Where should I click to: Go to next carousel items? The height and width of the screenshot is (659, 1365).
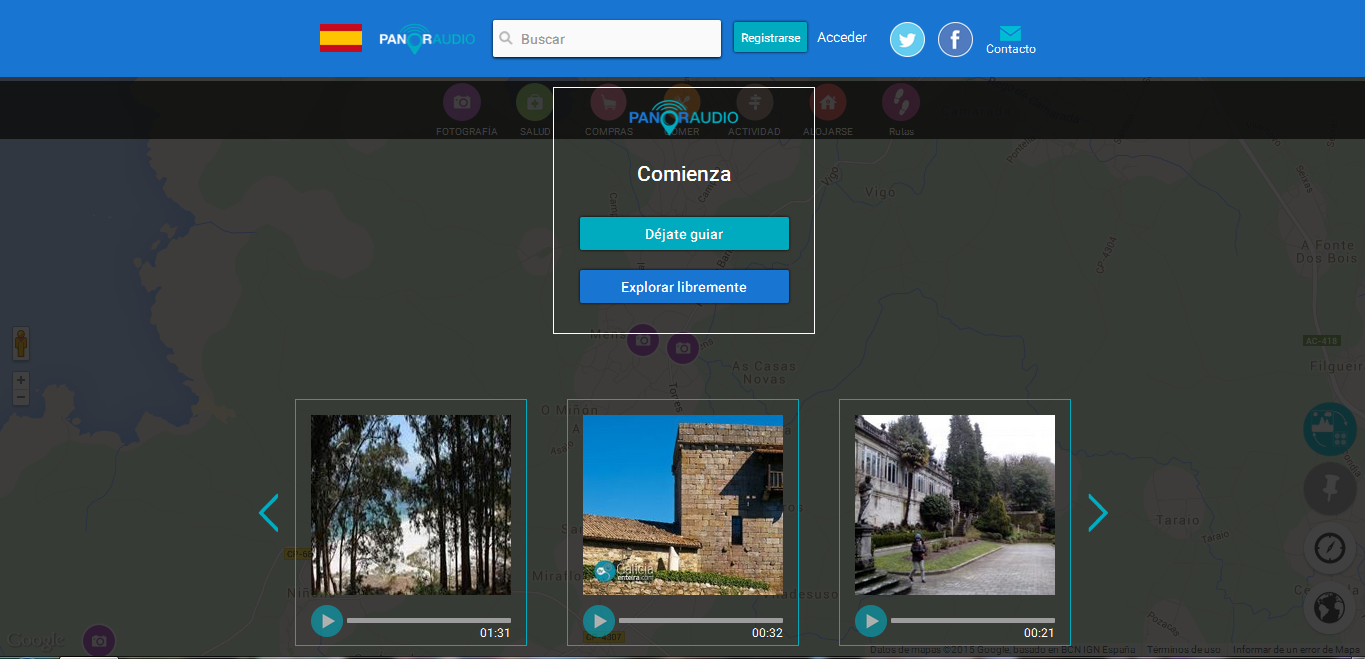[x=1098, y=513]
